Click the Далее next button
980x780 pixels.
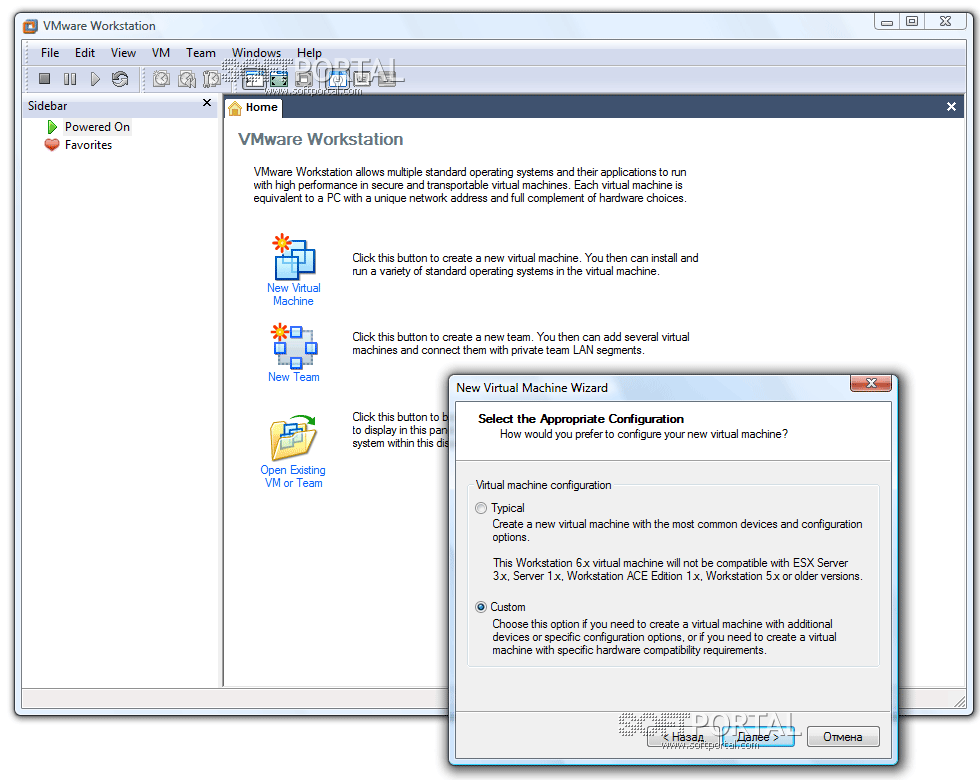click(x=758, y=737)
